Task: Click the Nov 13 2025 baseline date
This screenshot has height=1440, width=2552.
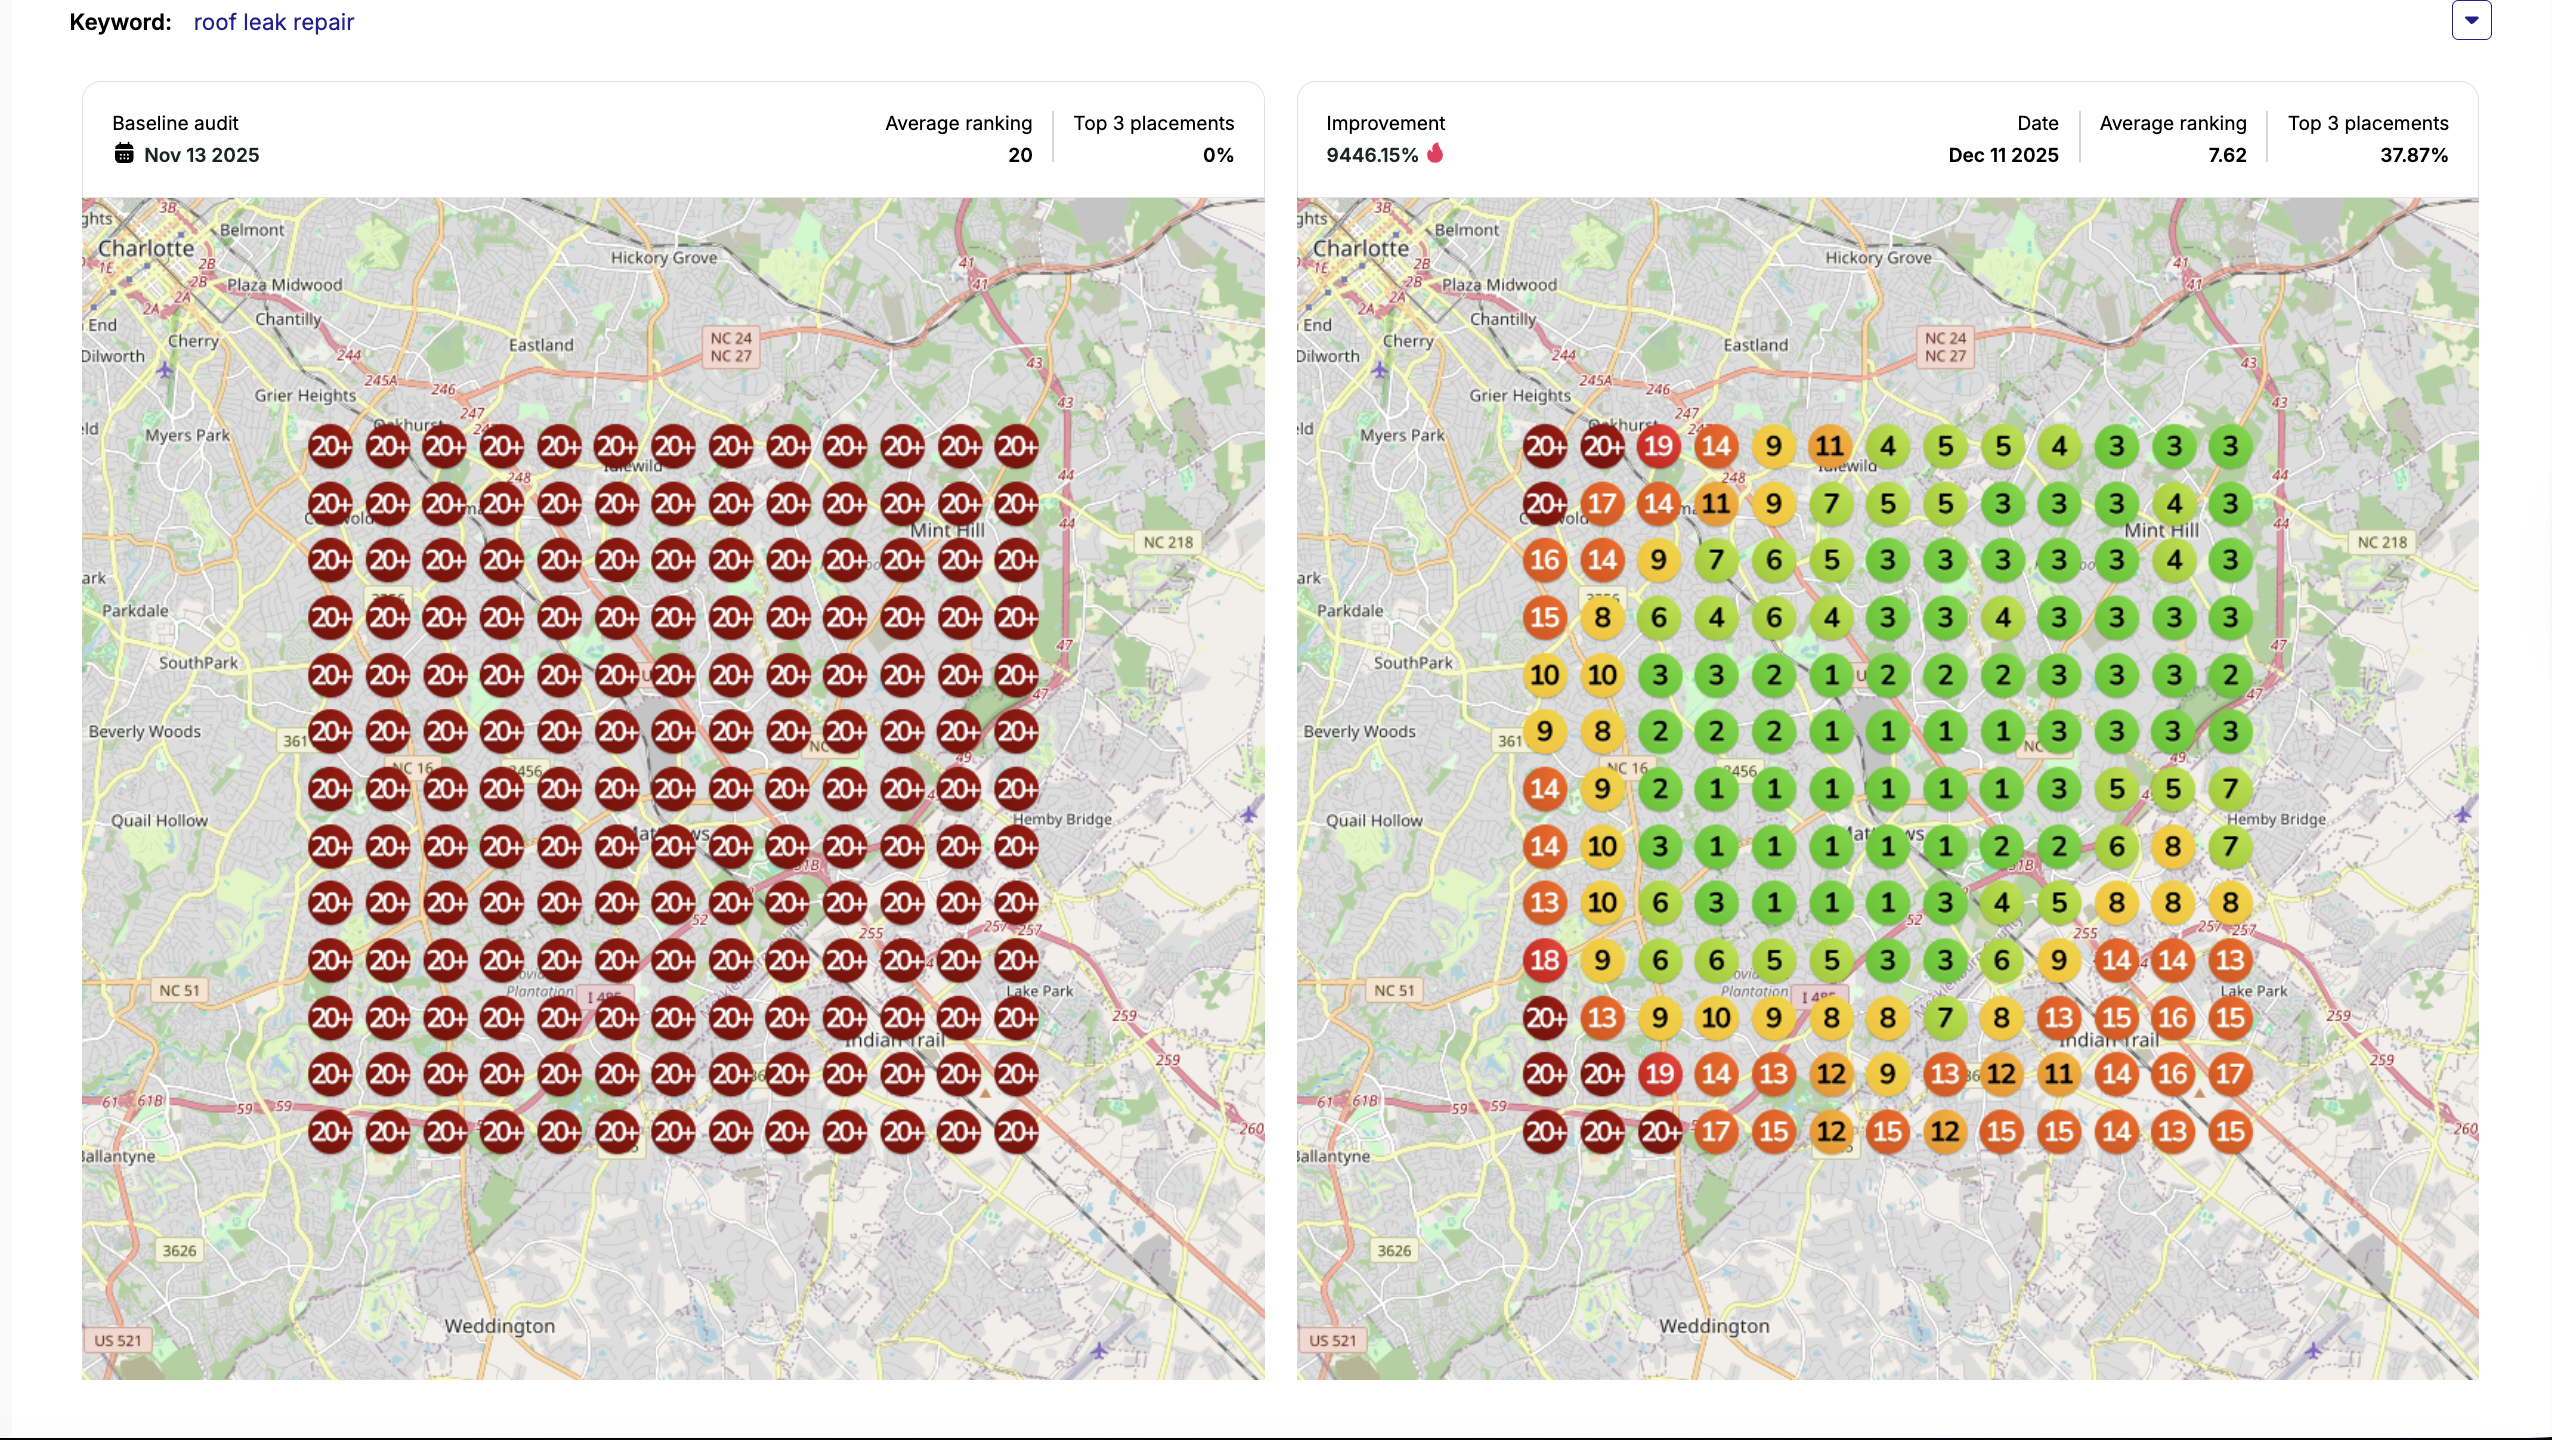Action: coord(201,155)
